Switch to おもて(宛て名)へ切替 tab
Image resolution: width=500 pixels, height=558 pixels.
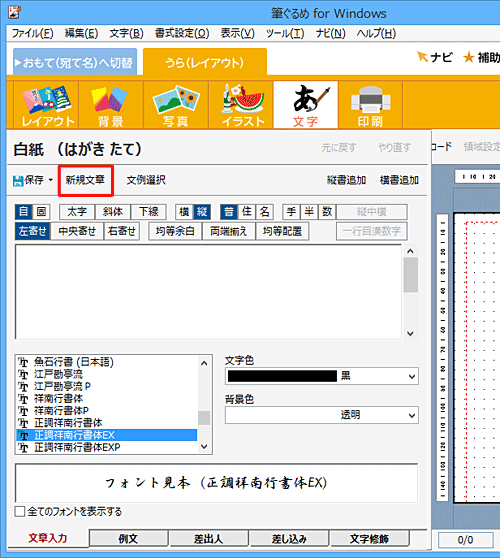point(75,62)
